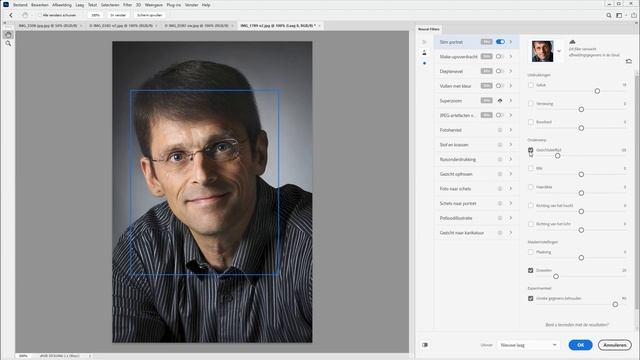
Task: Click the bèta badge for Slim portret
Action: pos(486,42)
